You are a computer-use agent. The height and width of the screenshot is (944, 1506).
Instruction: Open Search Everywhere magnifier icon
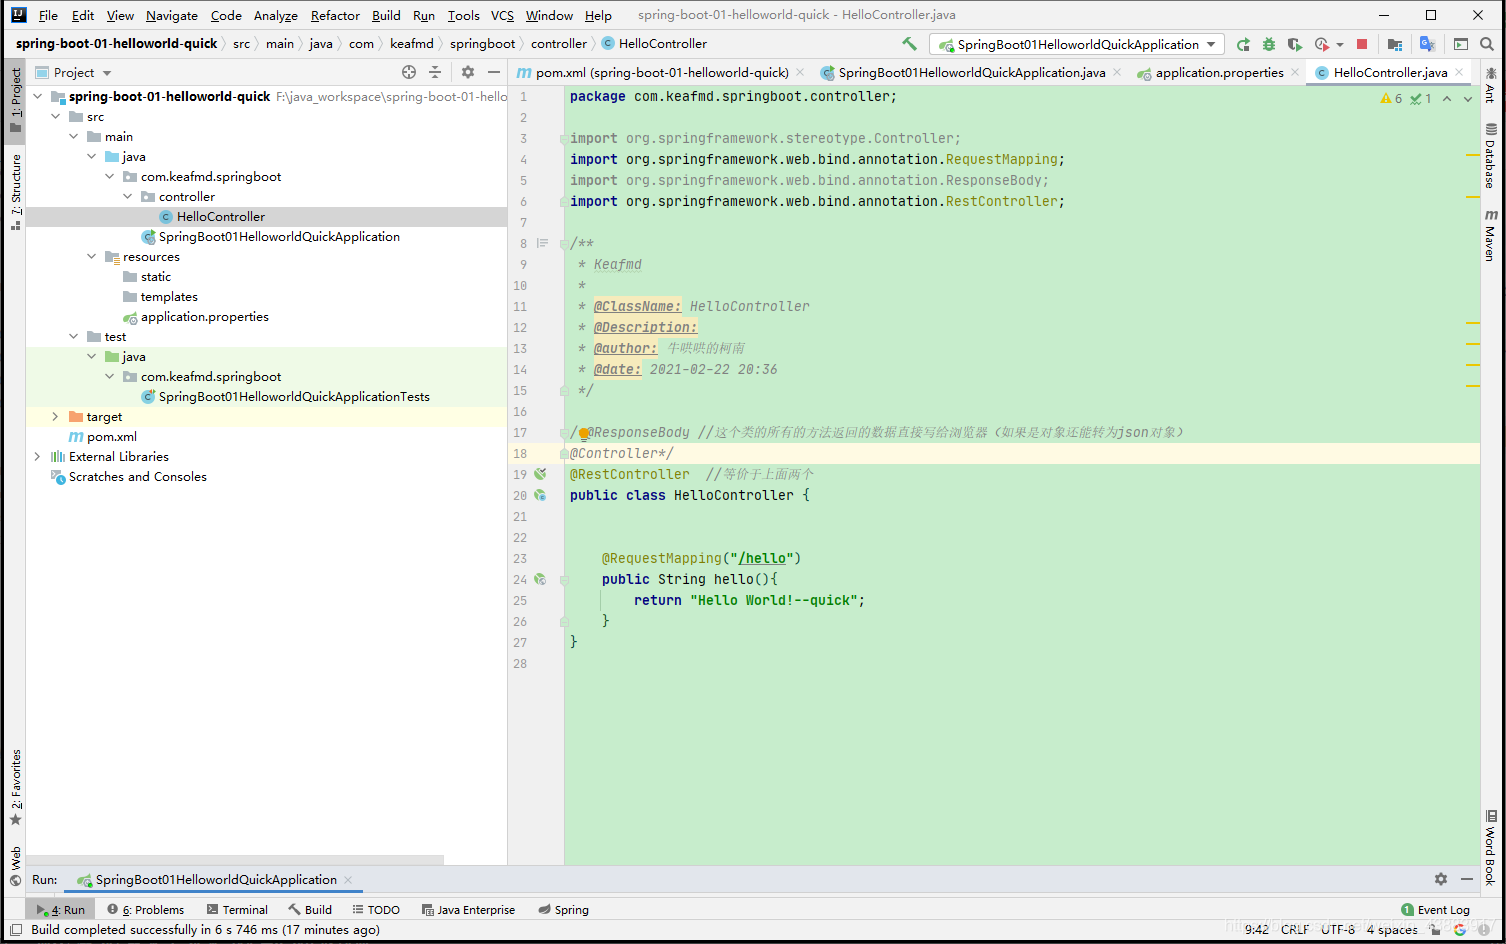pyautogui.click(x=1487, y=44)
